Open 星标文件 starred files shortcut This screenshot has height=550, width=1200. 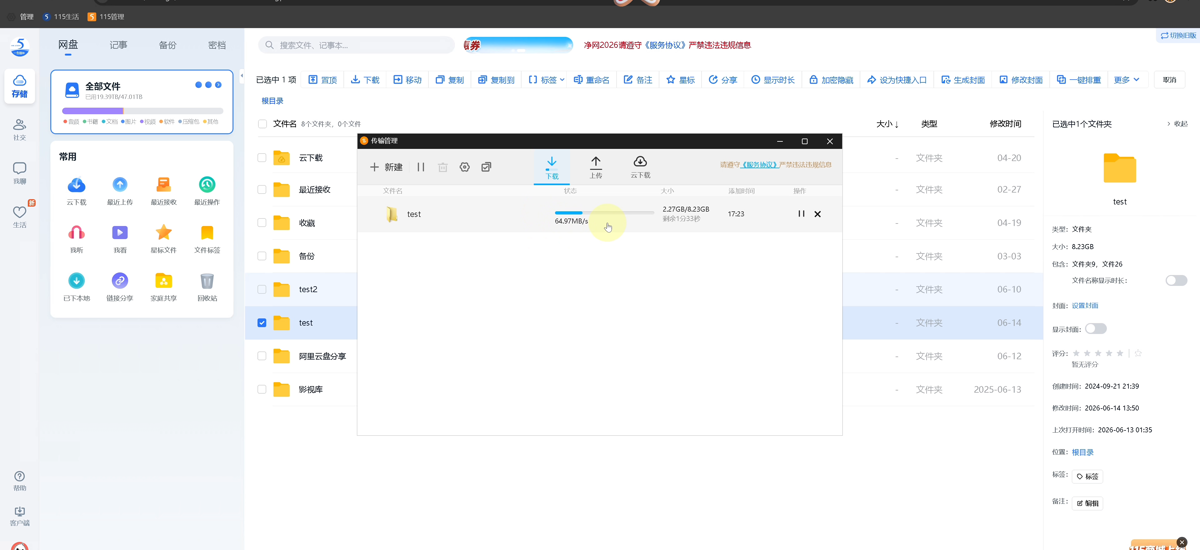pos(164,238)
